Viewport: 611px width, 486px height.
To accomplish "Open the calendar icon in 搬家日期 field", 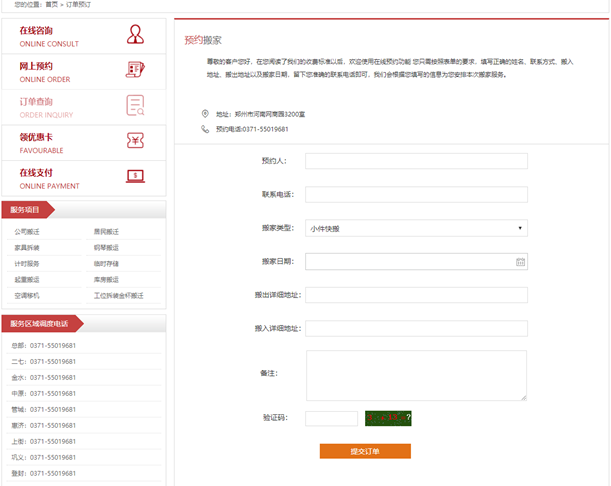I will [520, 262].
